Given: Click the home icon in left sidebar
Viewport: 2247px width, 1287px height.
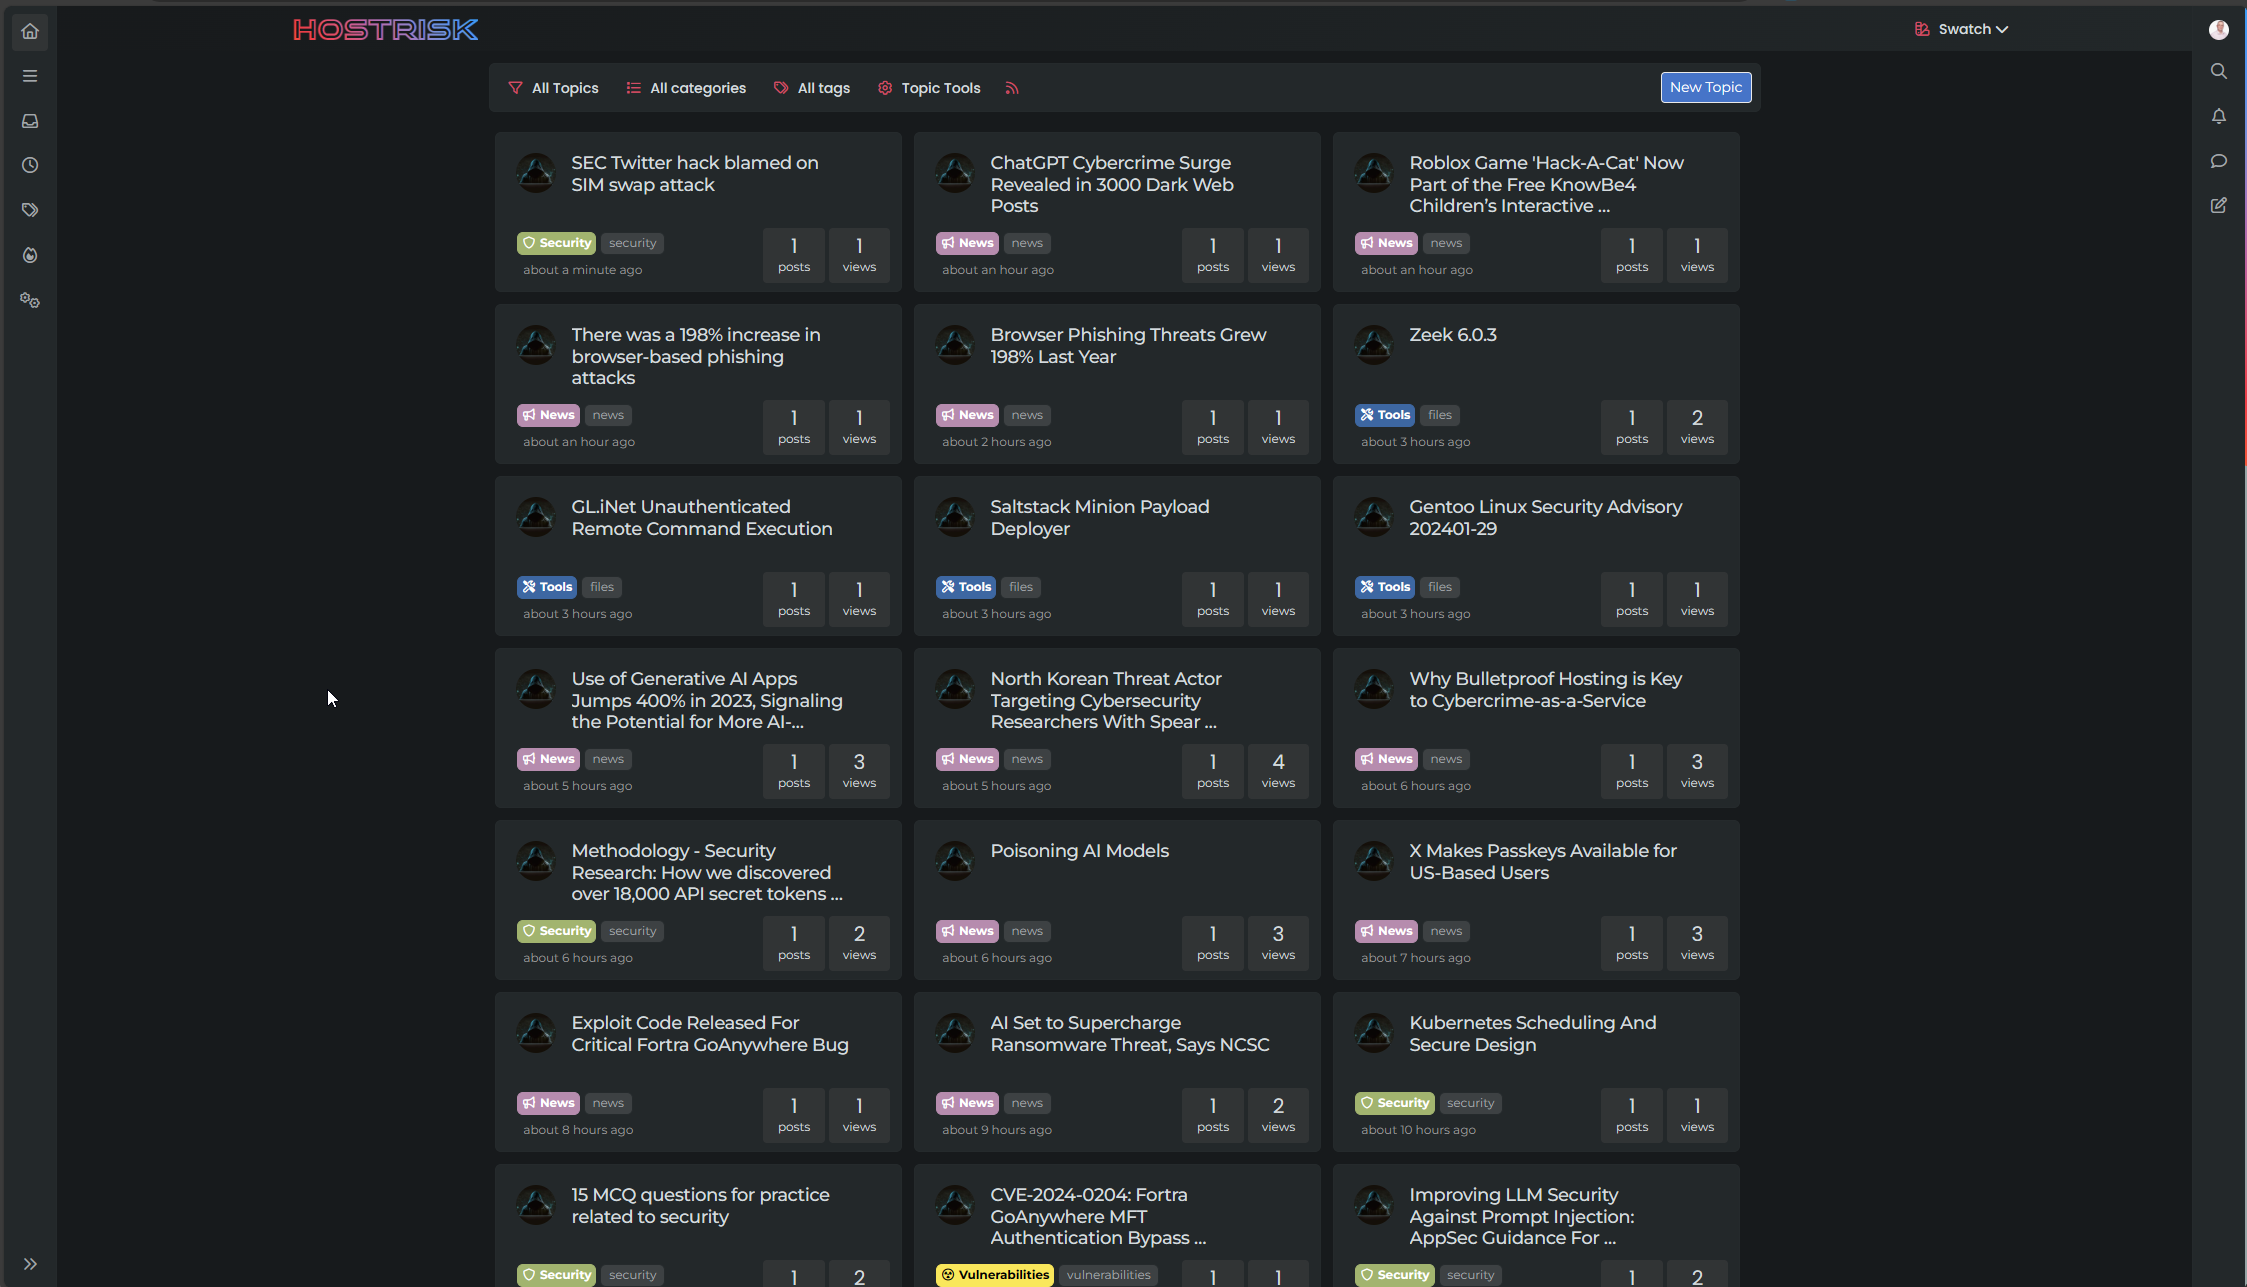Looking at the screenshot, I should [30, 31].
